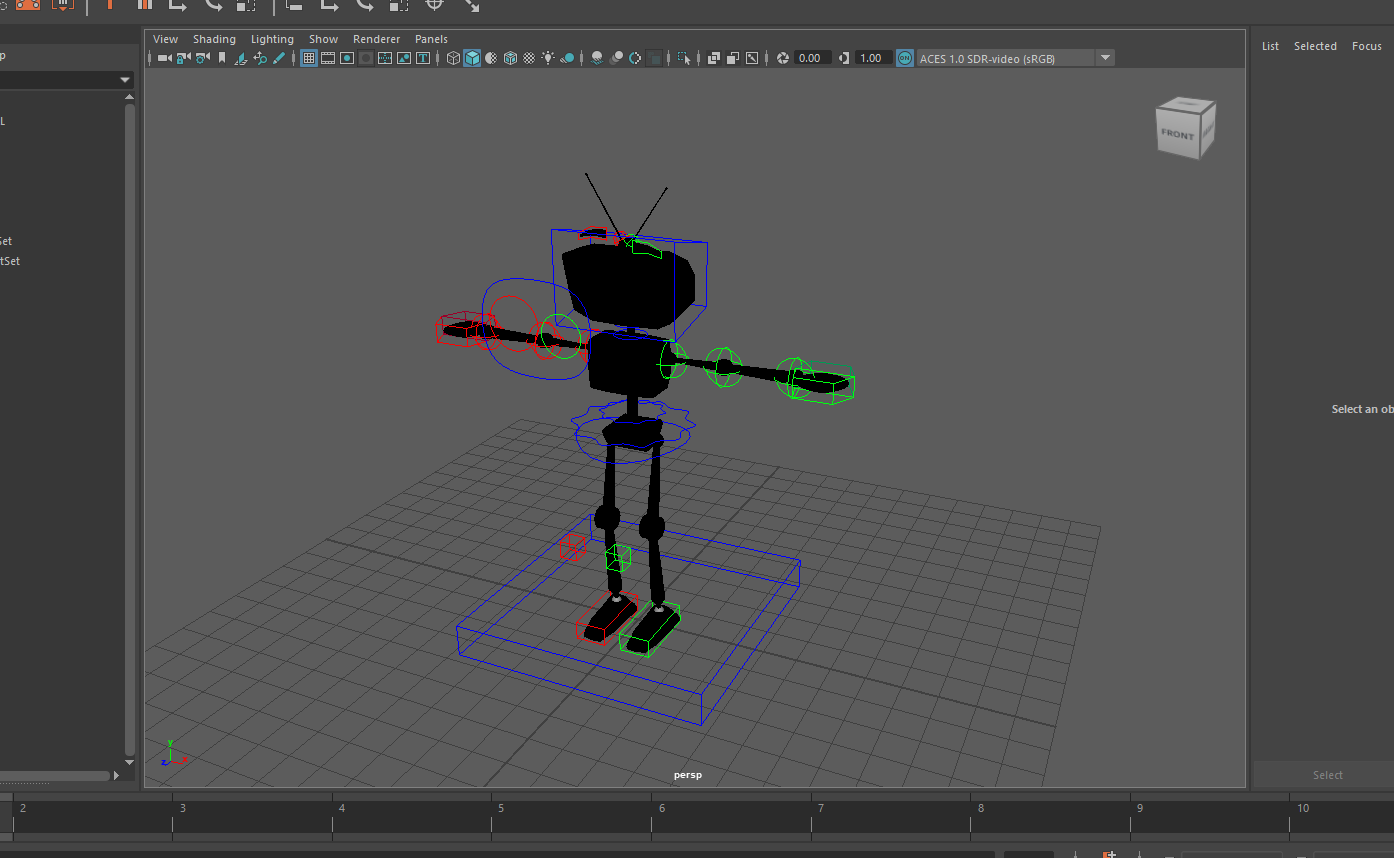Toggle the X-Ray icon
This screenshot has width=1394, height=858.
[x=714, y=58]
